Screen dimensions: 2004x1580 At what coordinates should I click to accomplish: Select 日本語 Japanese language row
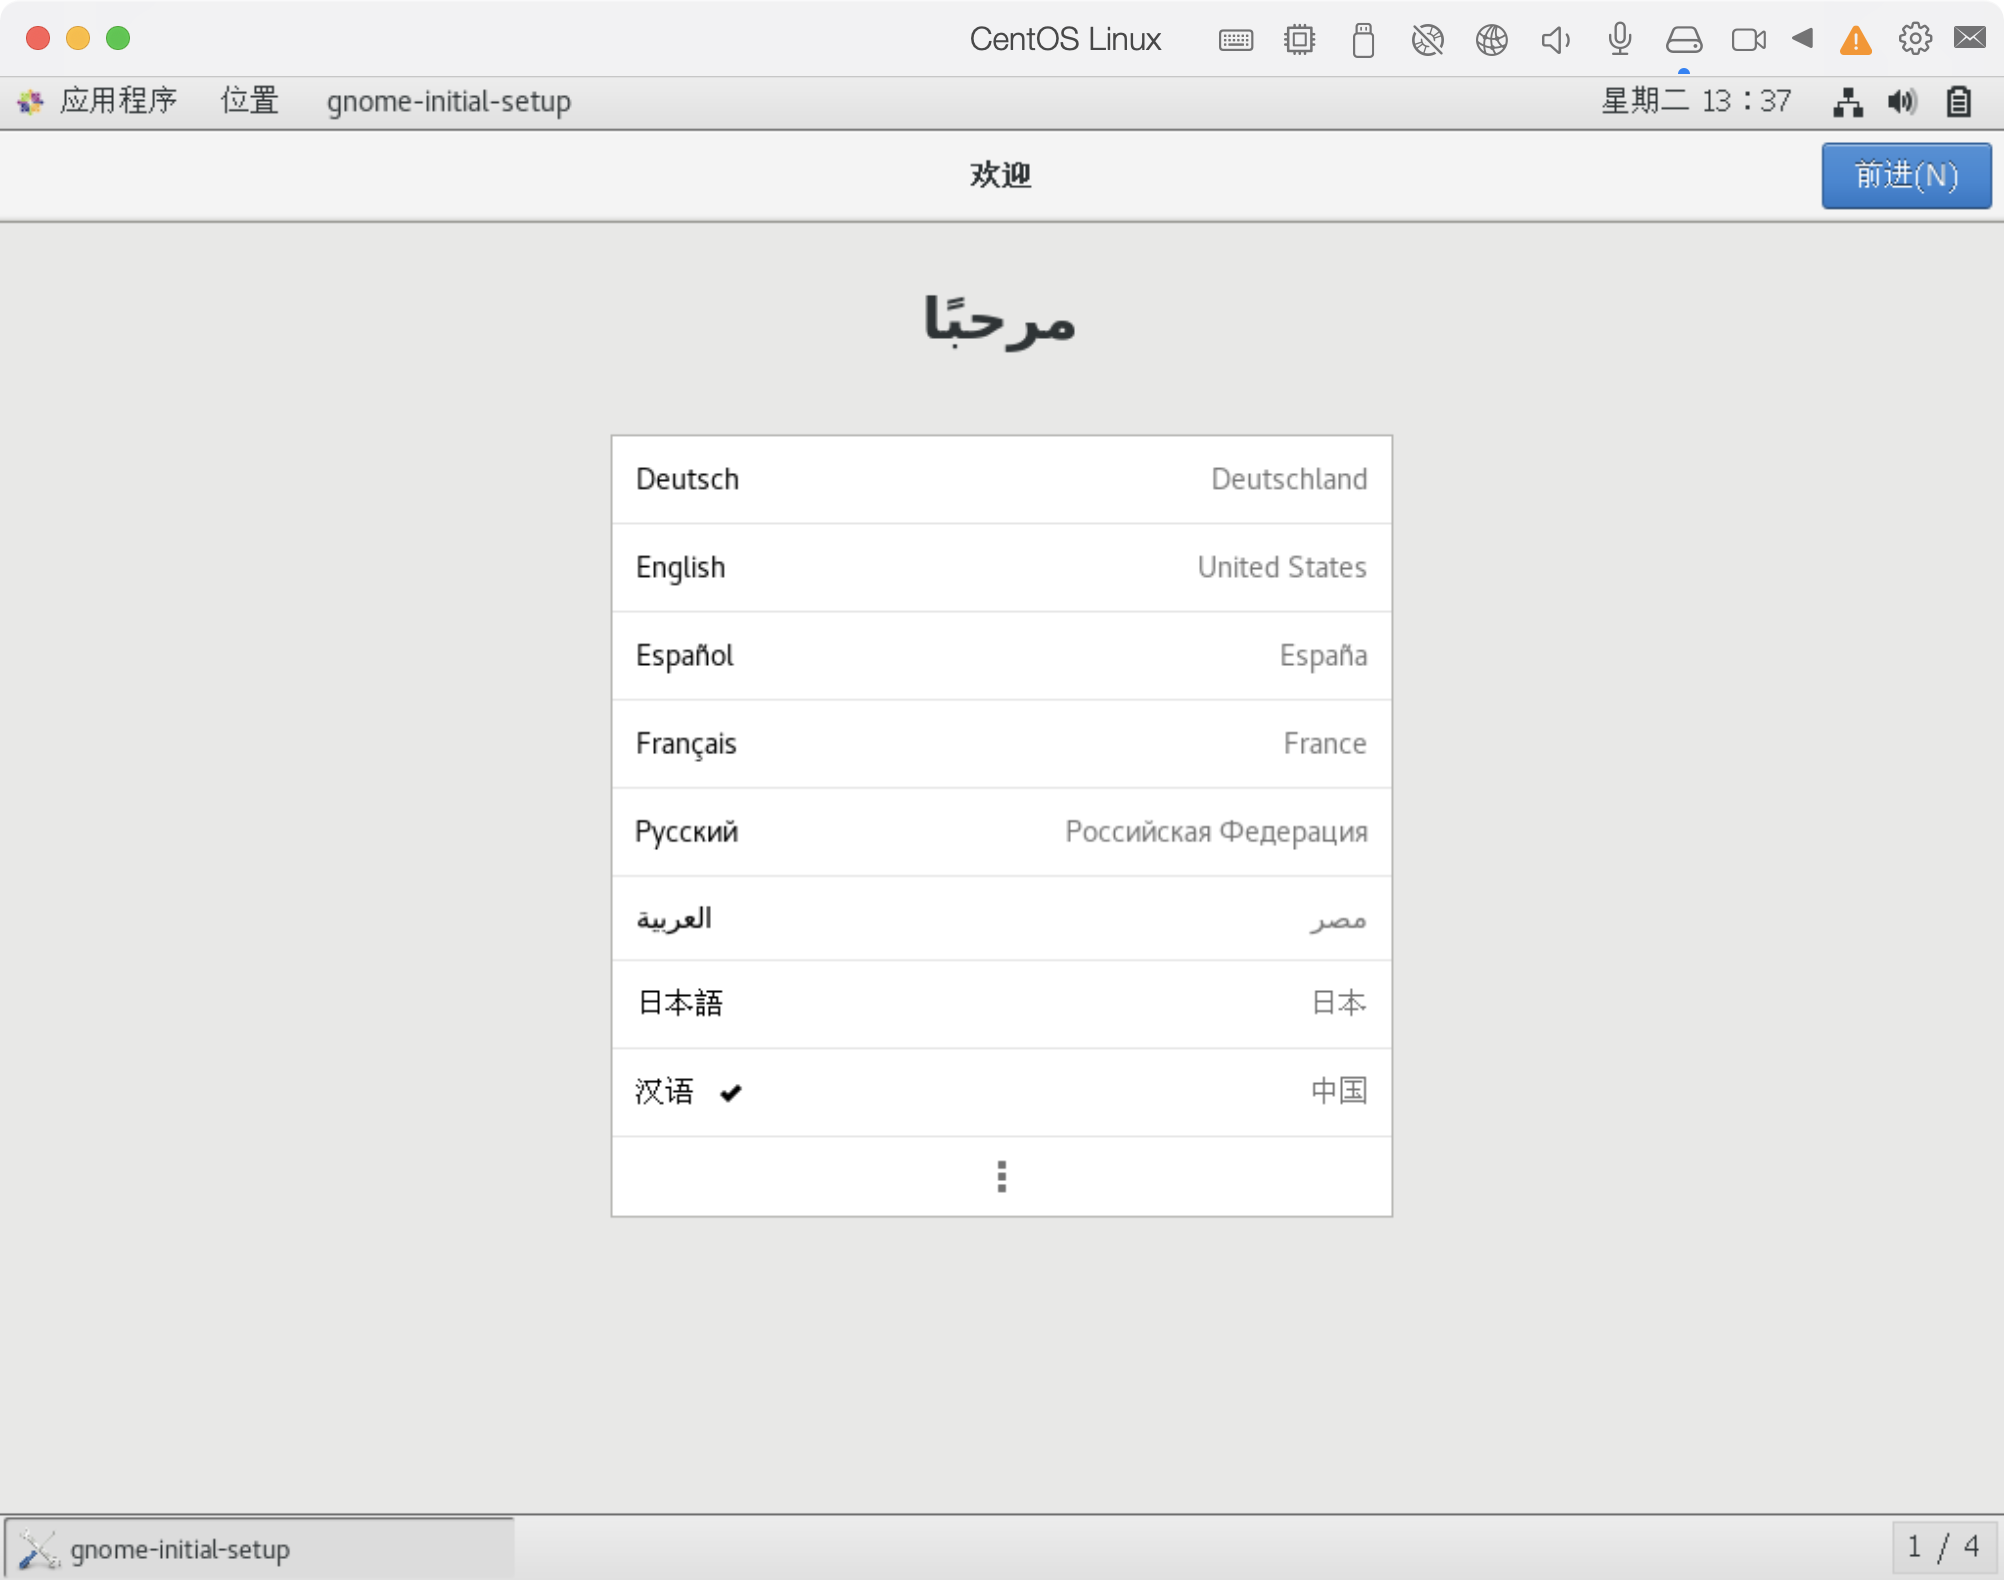(1001, 1004)
